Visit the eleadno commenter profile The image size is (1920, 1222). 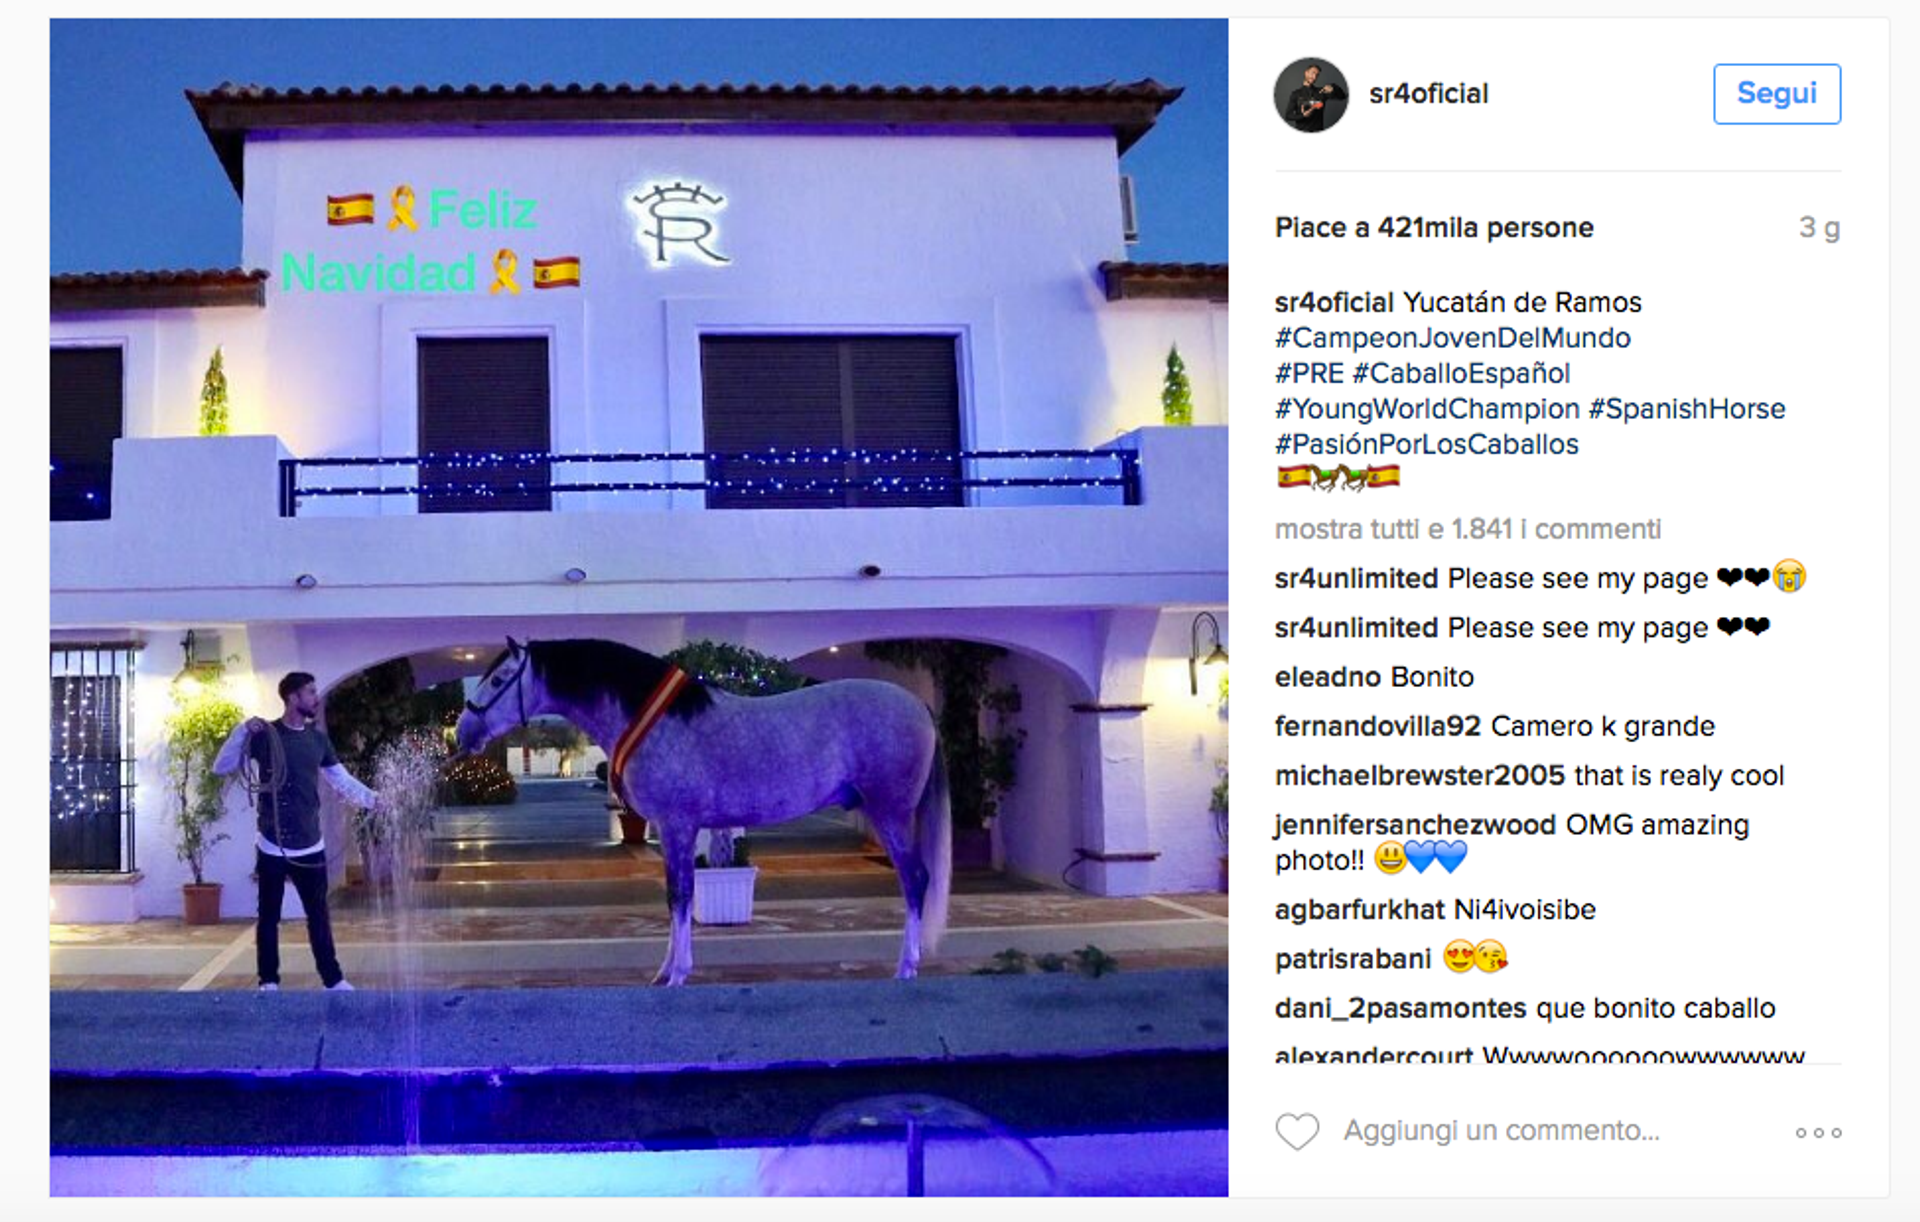click(x=1327, y=677)
